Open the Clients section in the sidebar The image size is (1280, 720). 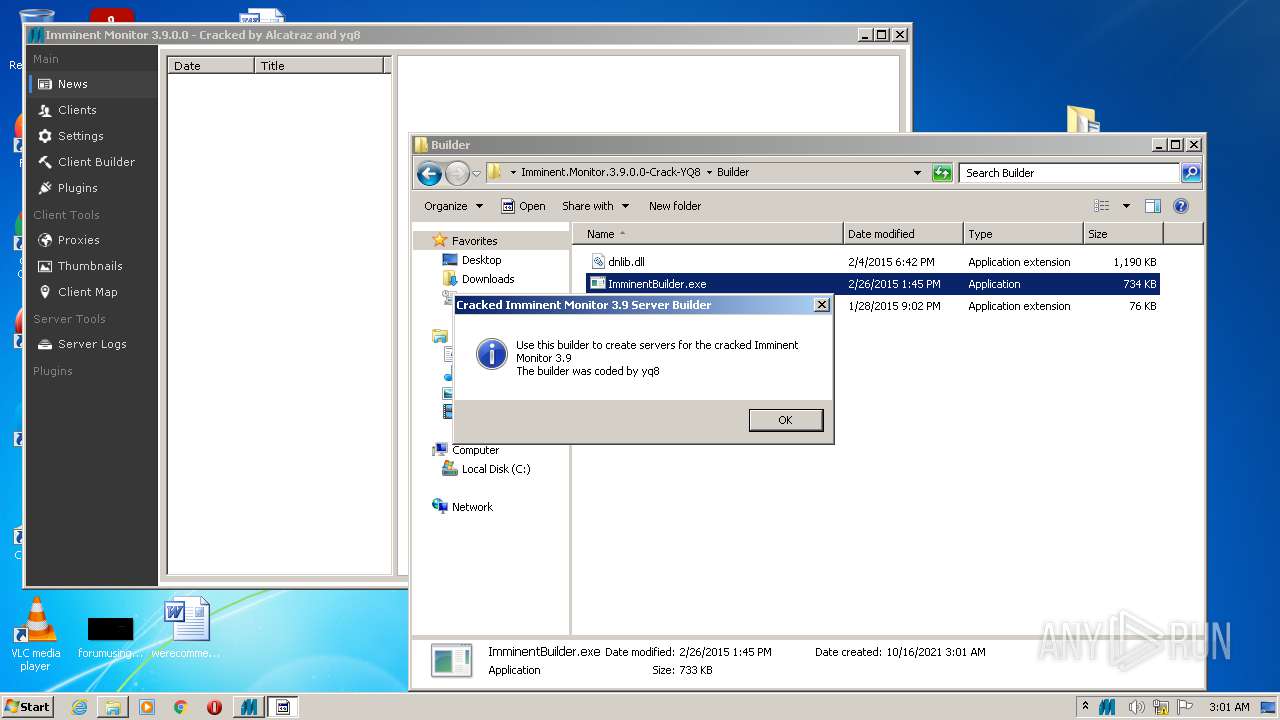tap(92, 110)
